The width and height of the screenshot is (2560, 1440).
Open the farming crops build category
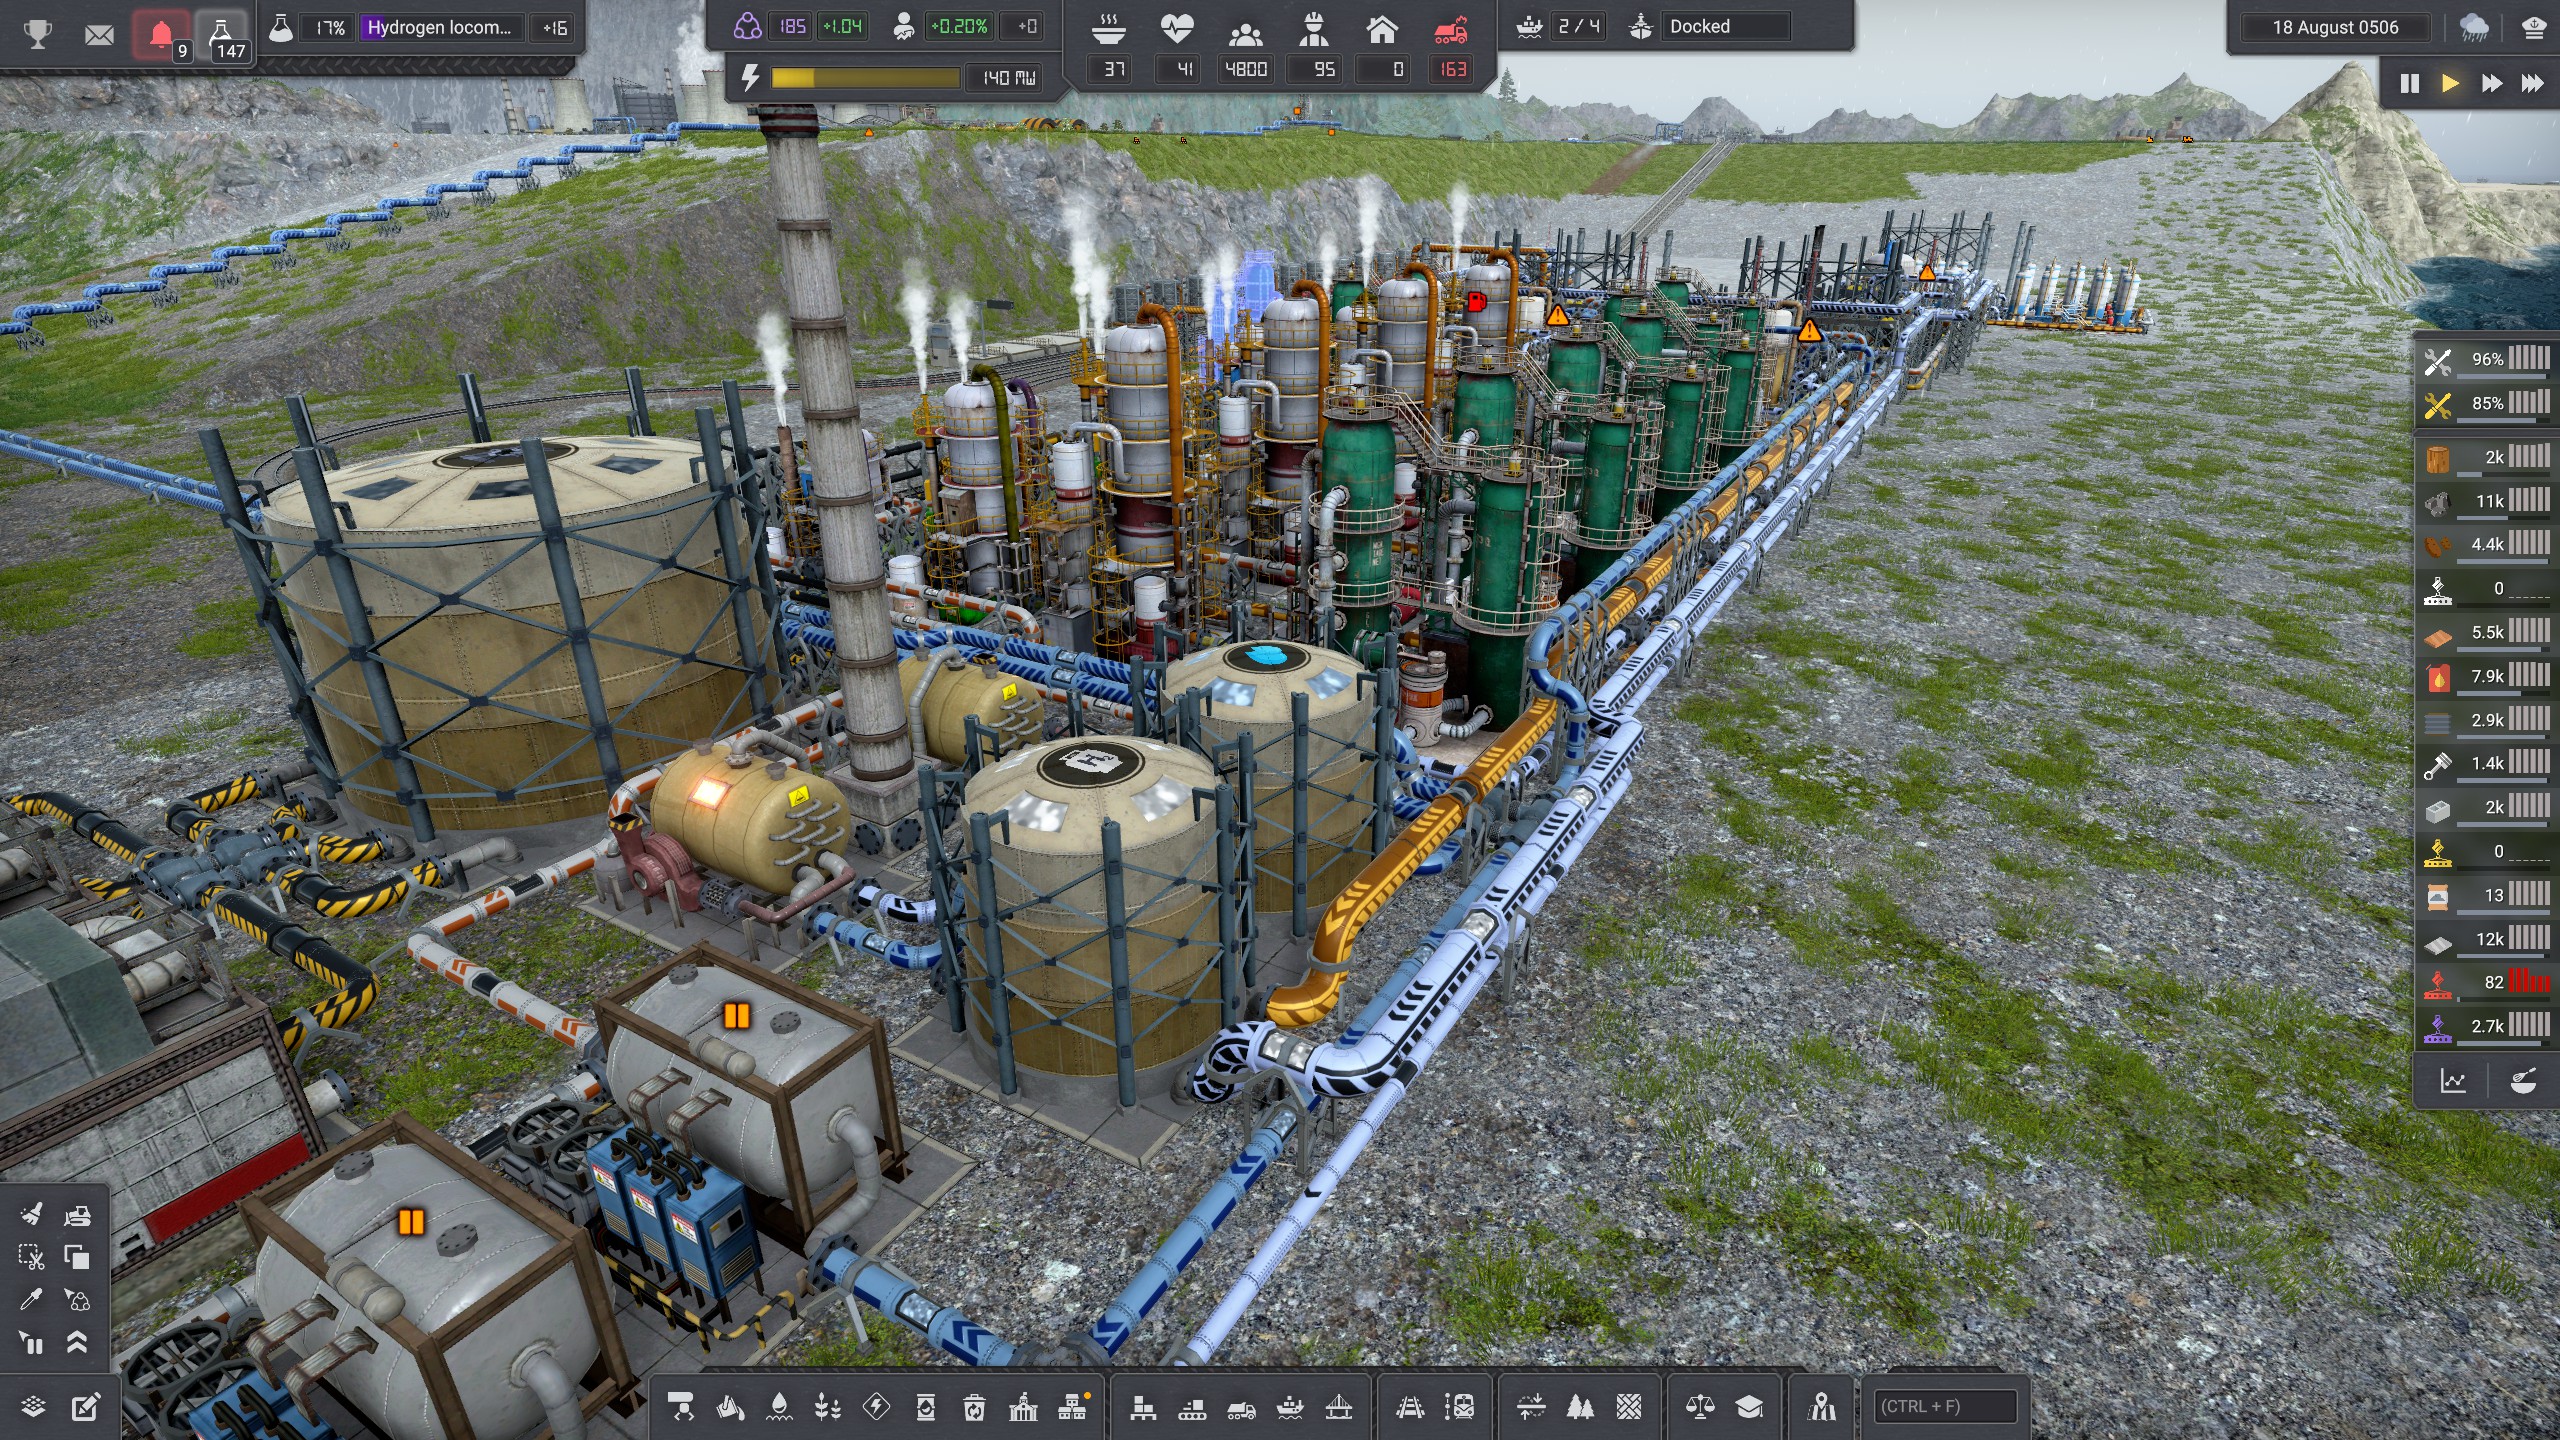(x=828, y=1407)
